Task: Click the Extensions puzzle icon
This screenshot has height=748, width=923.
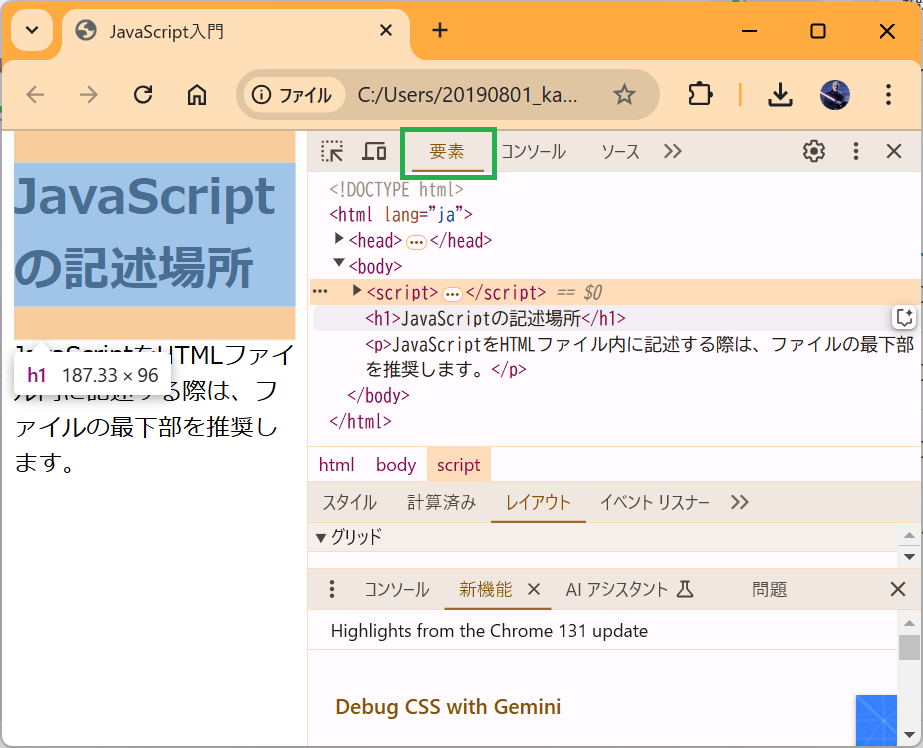Action: pos(701,94)
